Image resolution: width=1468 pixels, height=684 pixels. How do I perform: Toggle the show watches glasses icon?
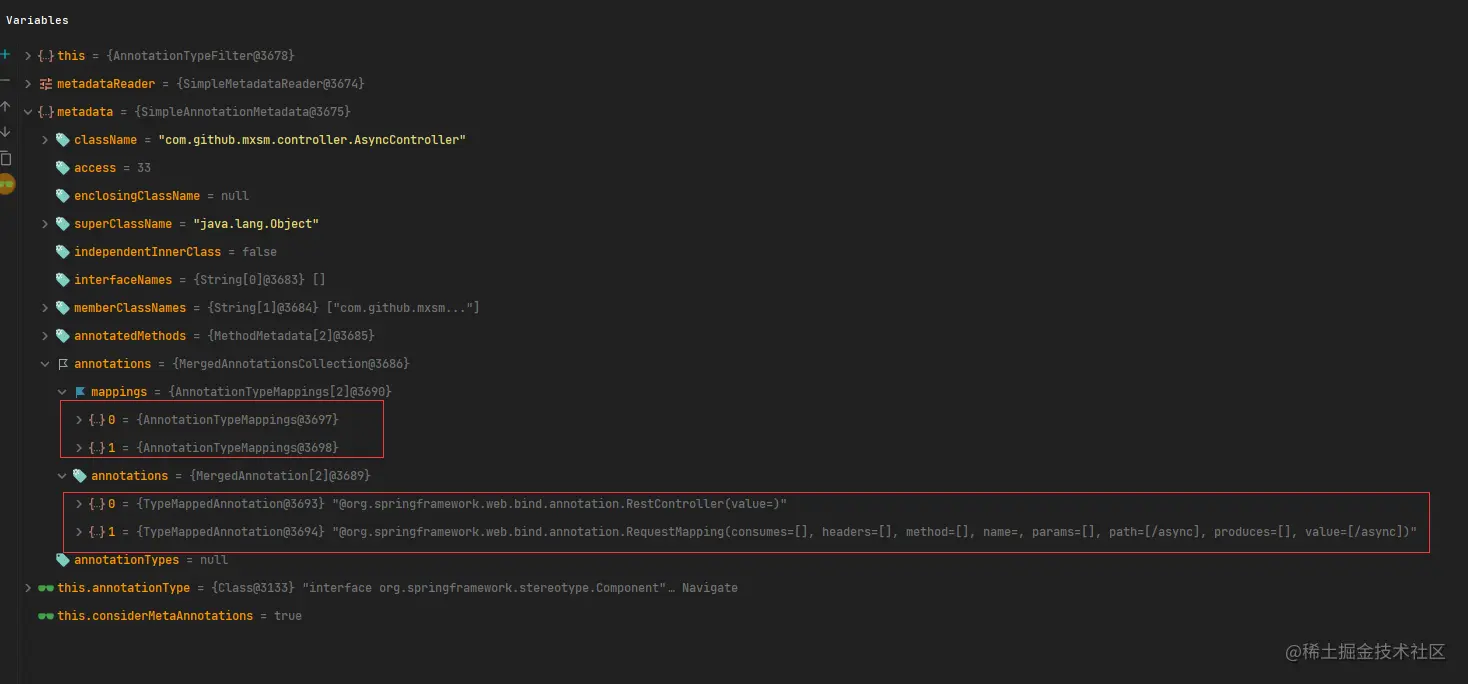click(6, 184)
